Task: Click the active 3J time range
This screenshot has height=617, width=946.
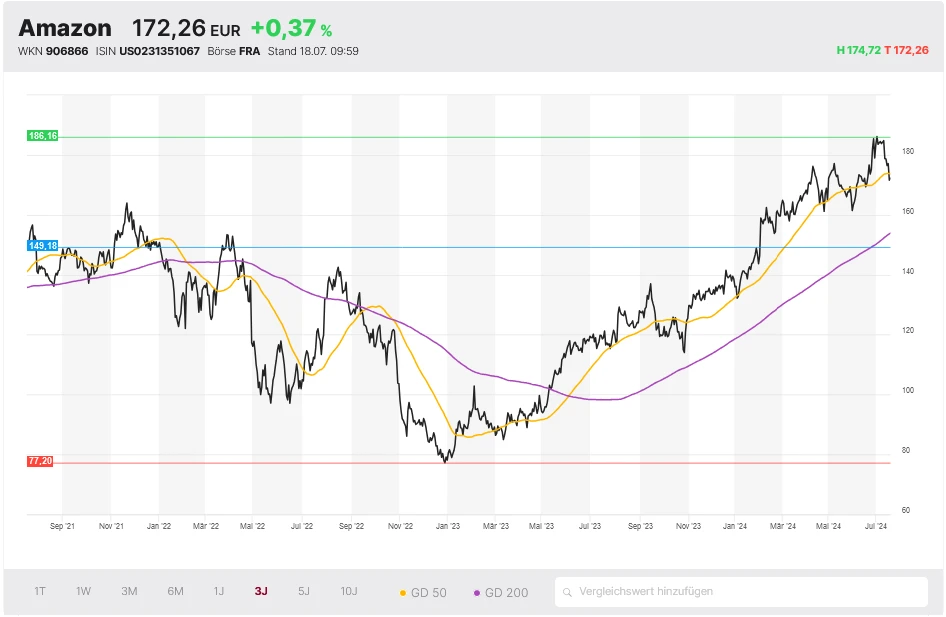Action: (x=261, y=591)
